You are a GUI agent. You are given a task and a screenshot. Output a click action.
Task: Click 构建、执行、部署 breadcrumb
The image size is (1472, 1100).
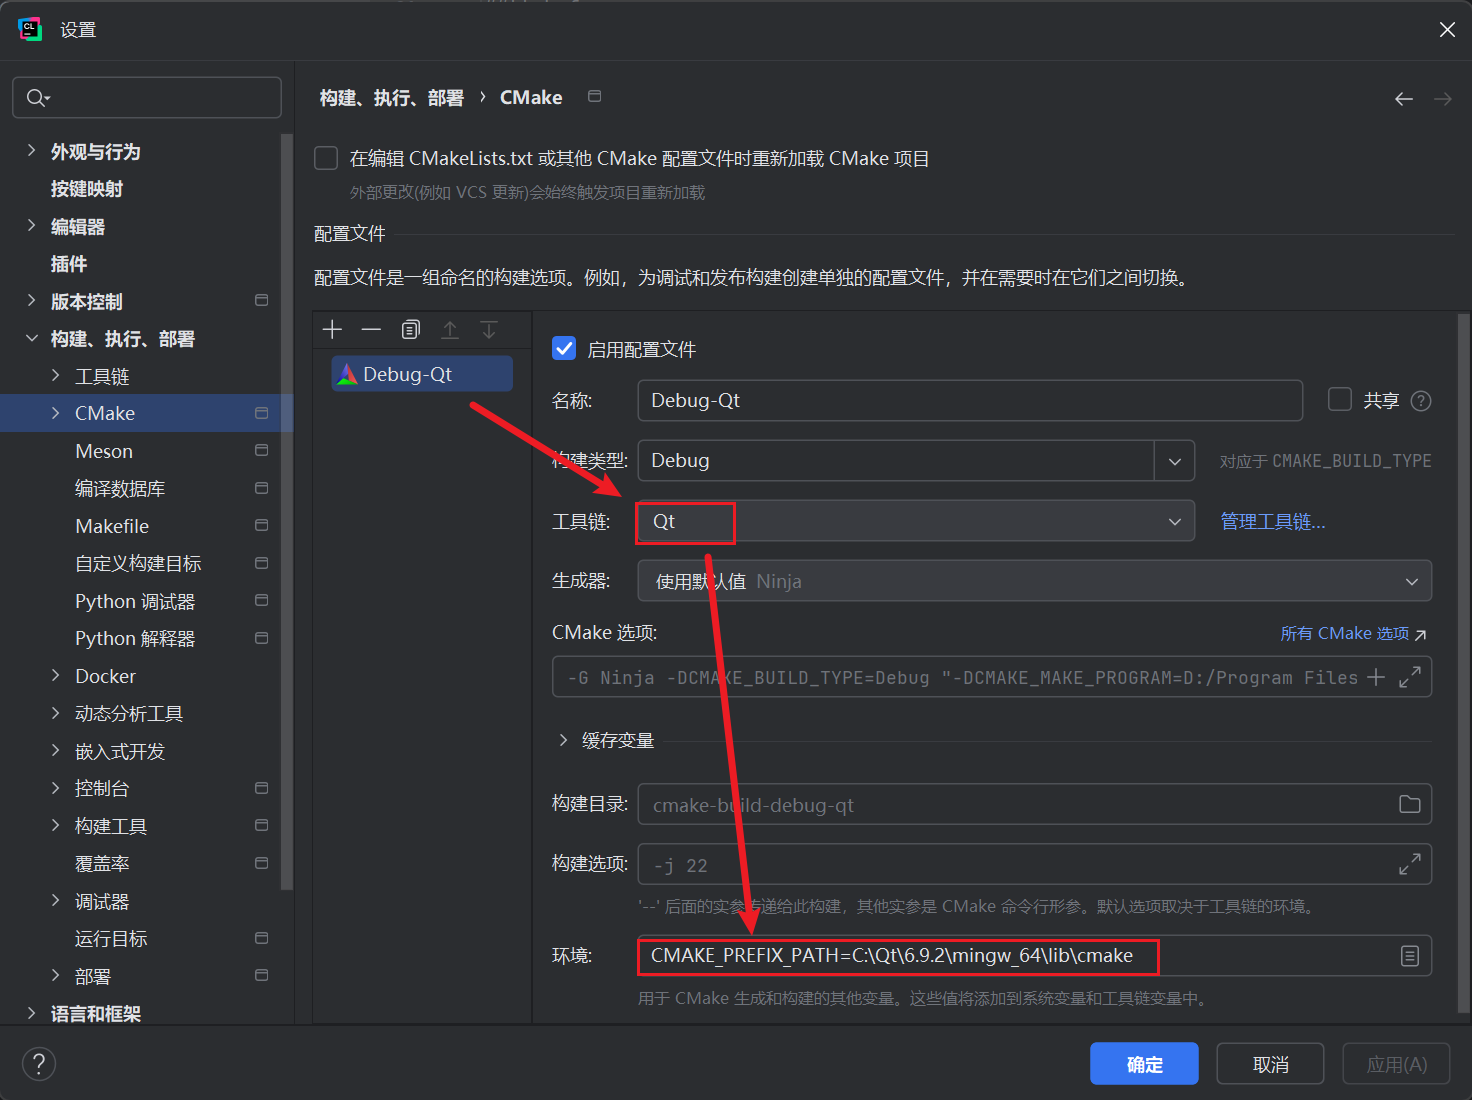point(391,98)
